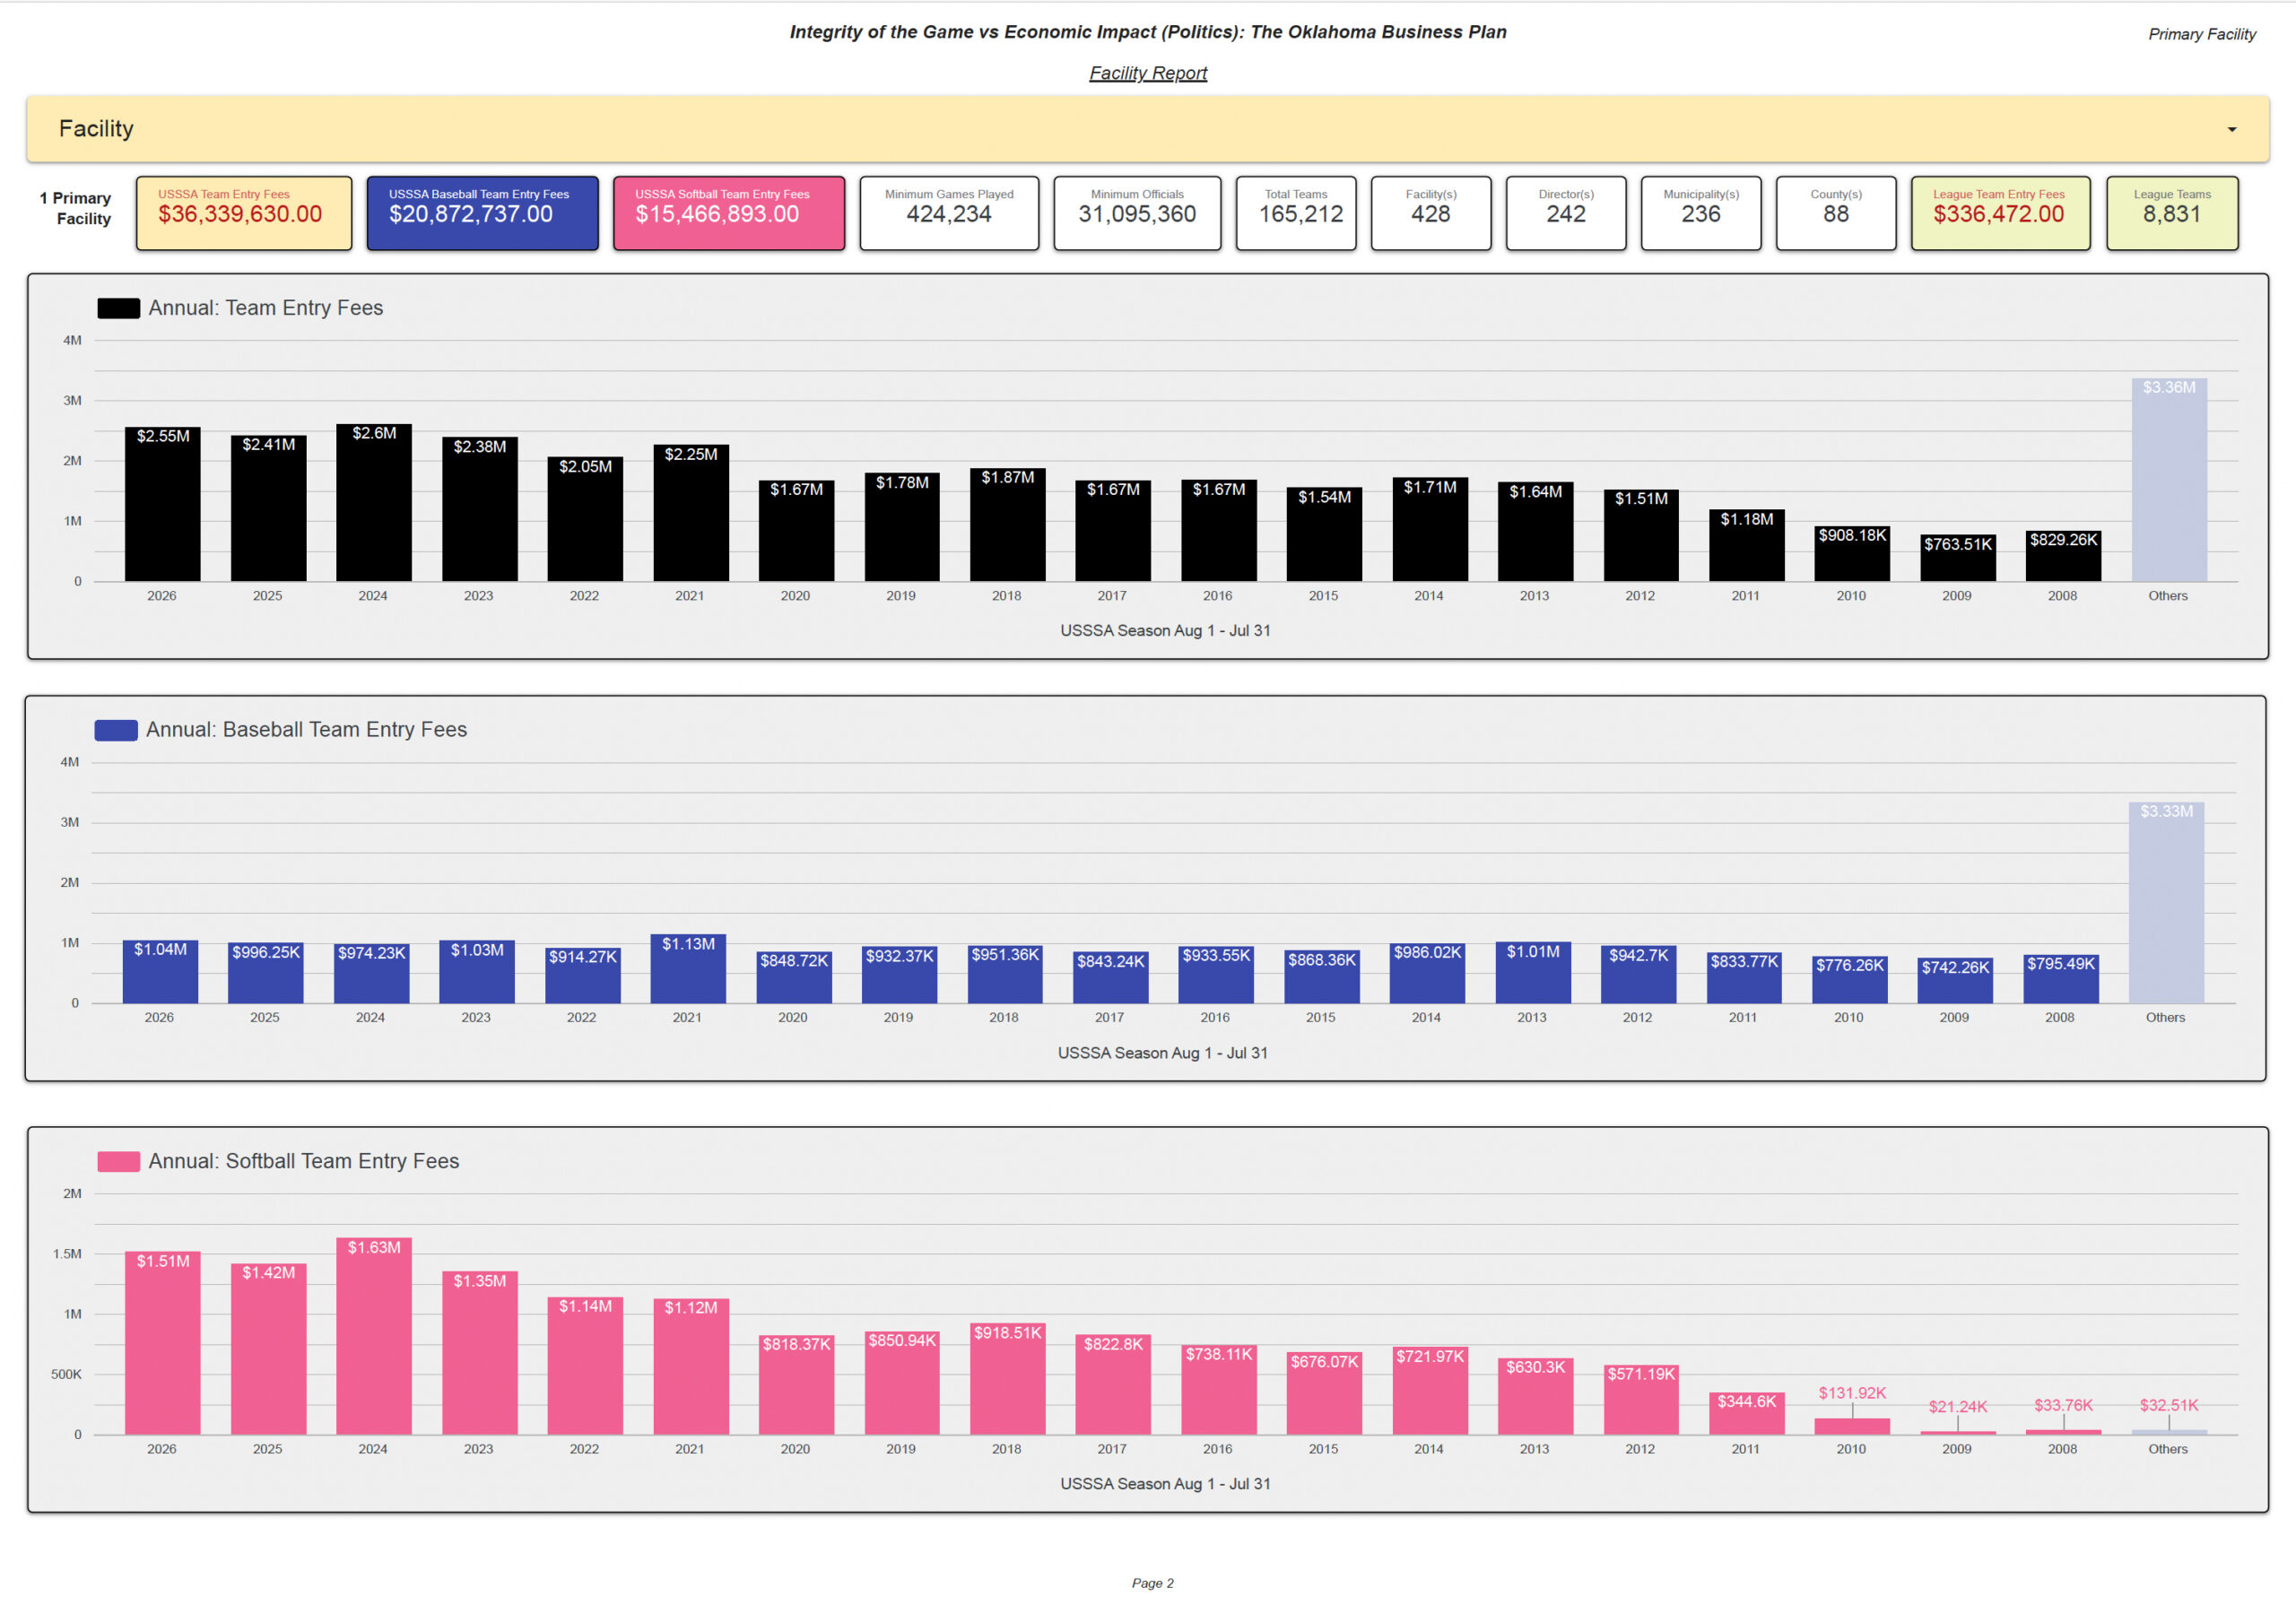Screen dimensions: 2296x1622
Task: Select the softball 2025 bar labeled $1.42M
Action: (268, 1349)
